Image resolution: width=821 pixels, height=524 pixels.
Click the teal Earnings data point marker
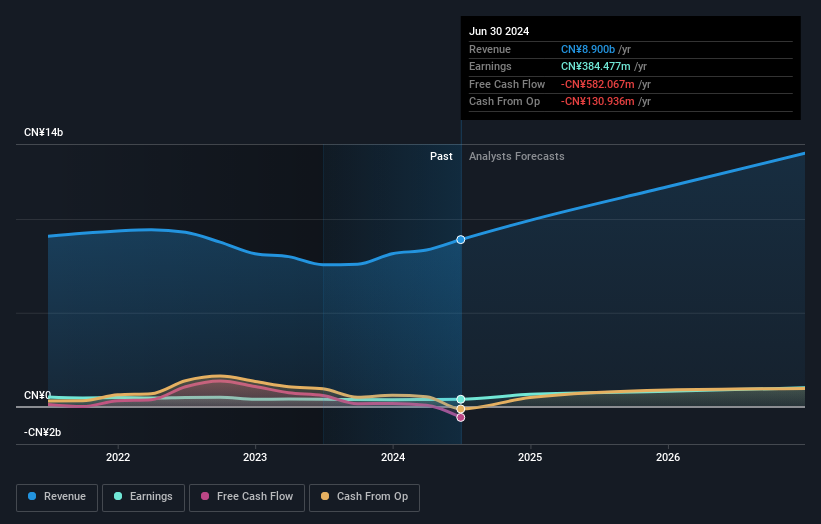click(461, 399)
